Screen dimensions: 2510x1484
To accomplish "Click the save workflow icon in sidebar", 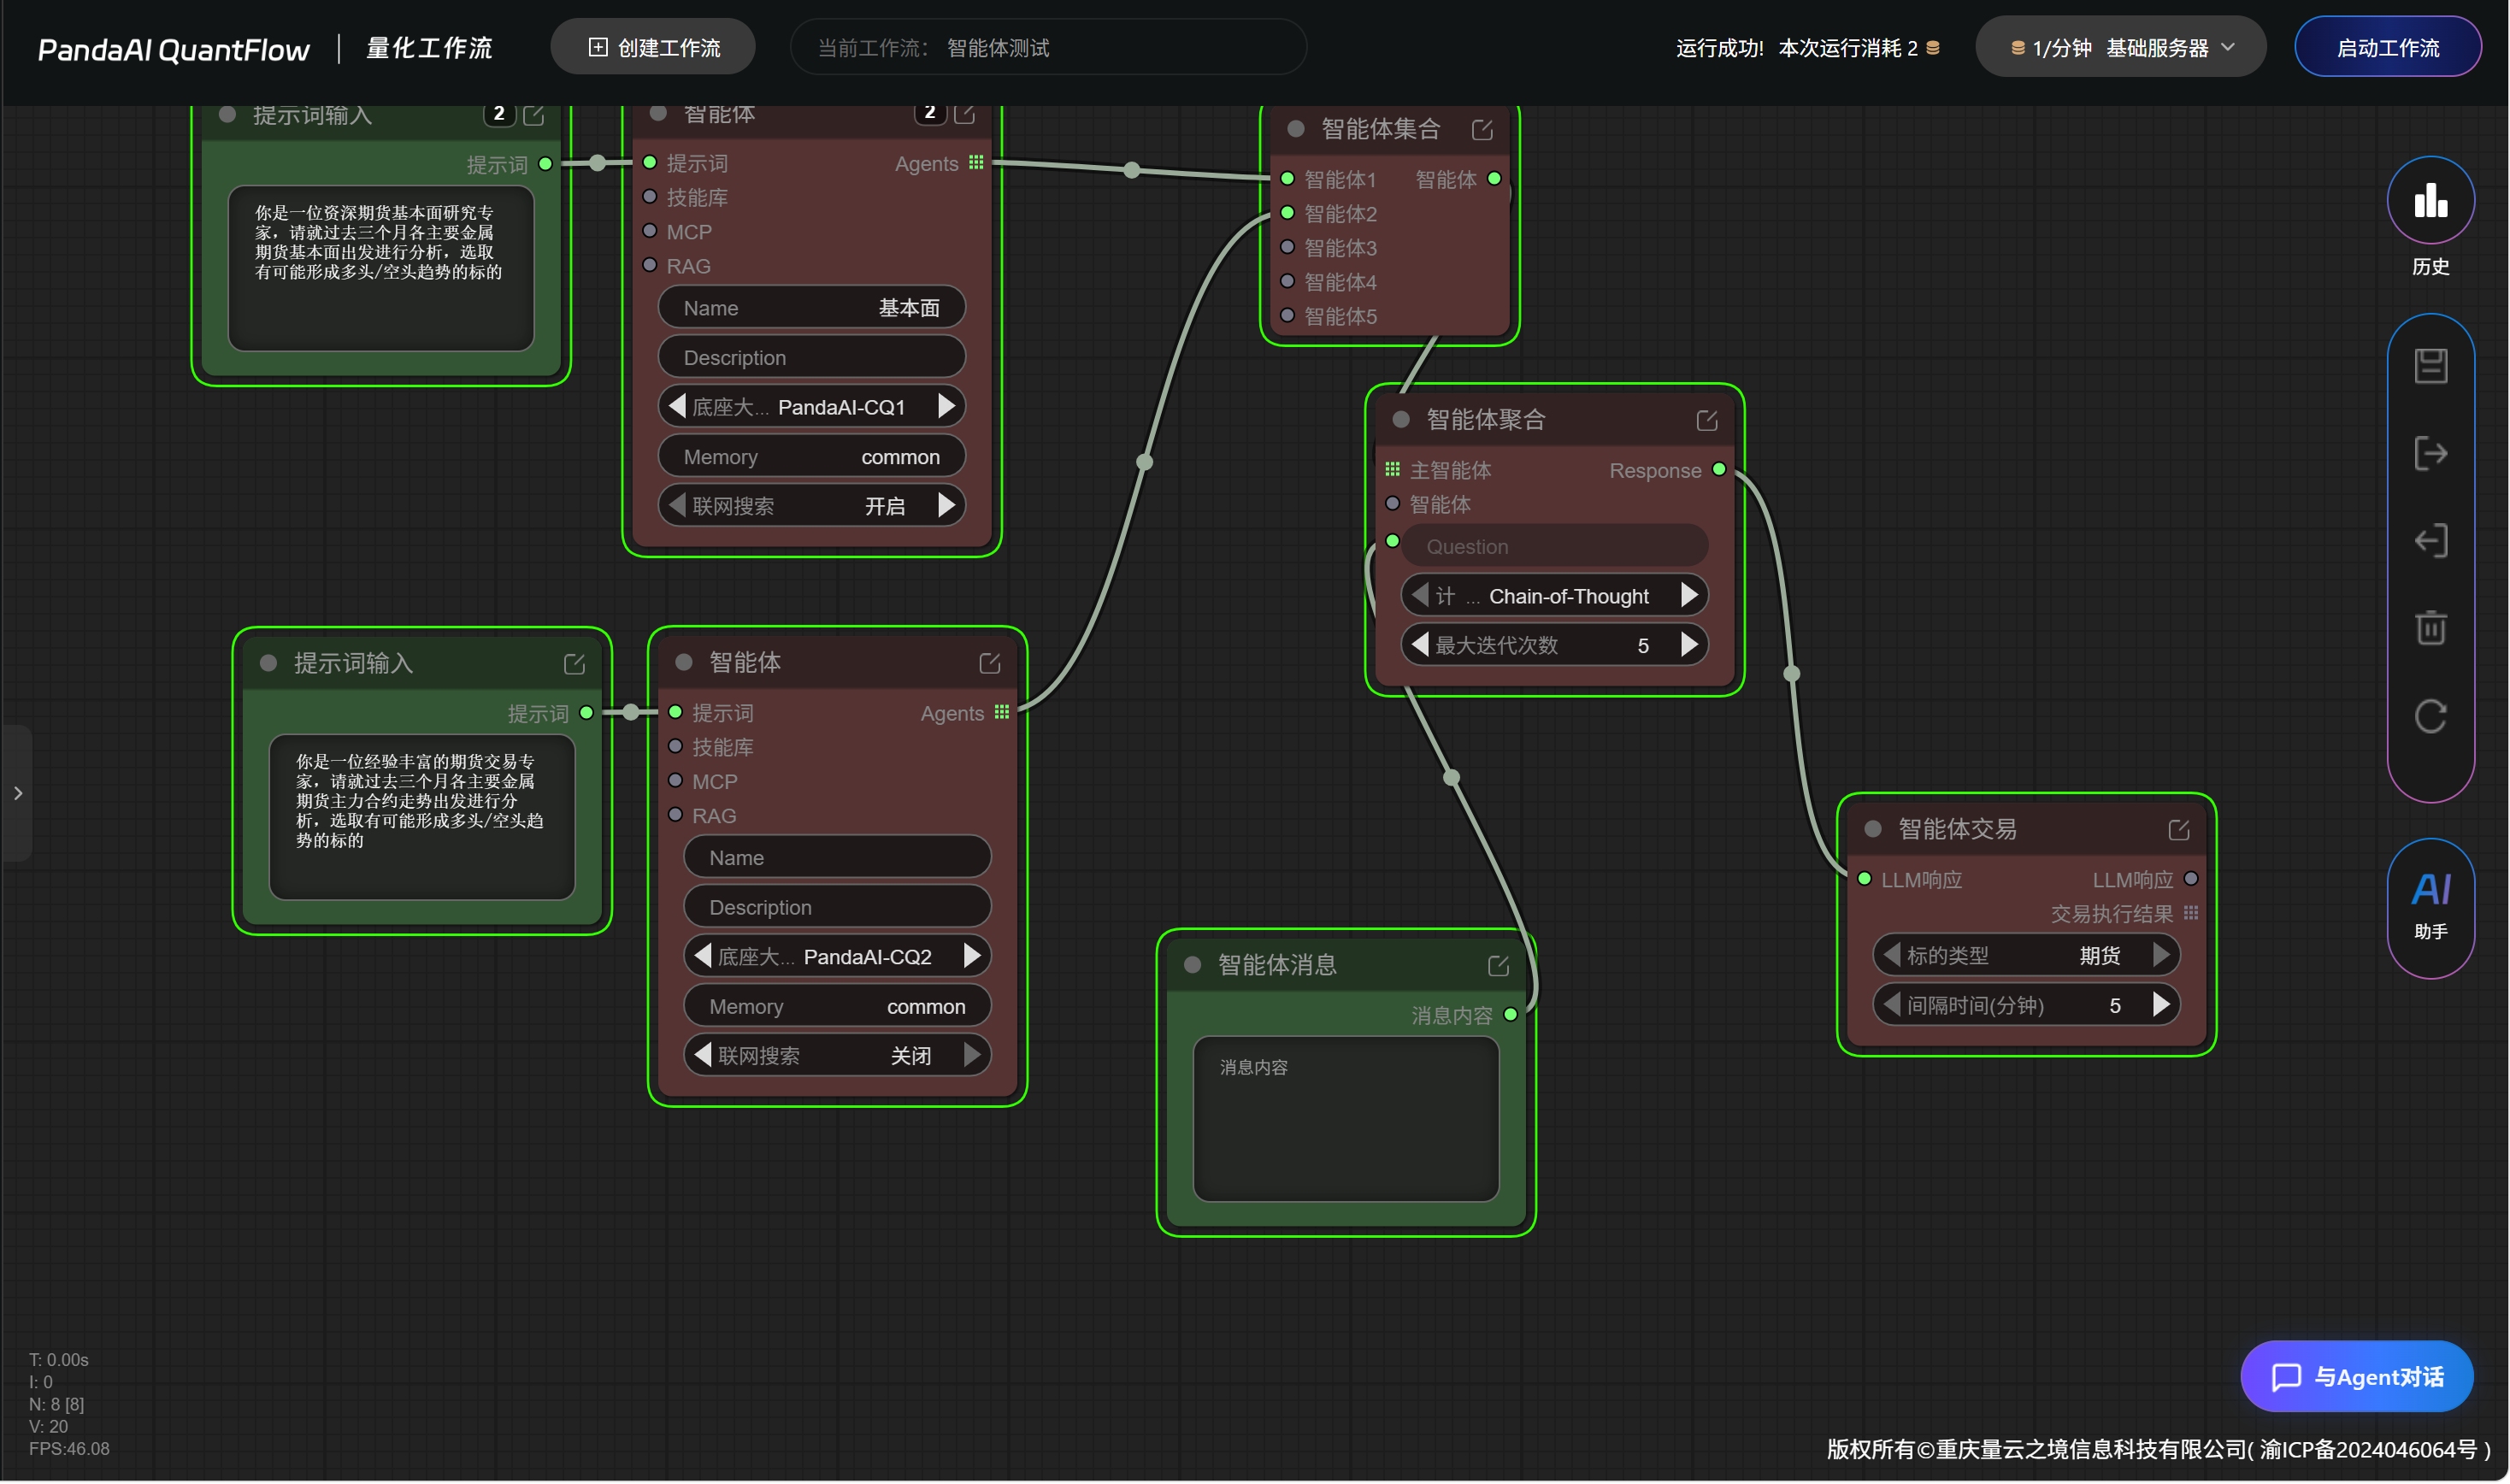I will pyautogui.click(x=2430, y=366).
